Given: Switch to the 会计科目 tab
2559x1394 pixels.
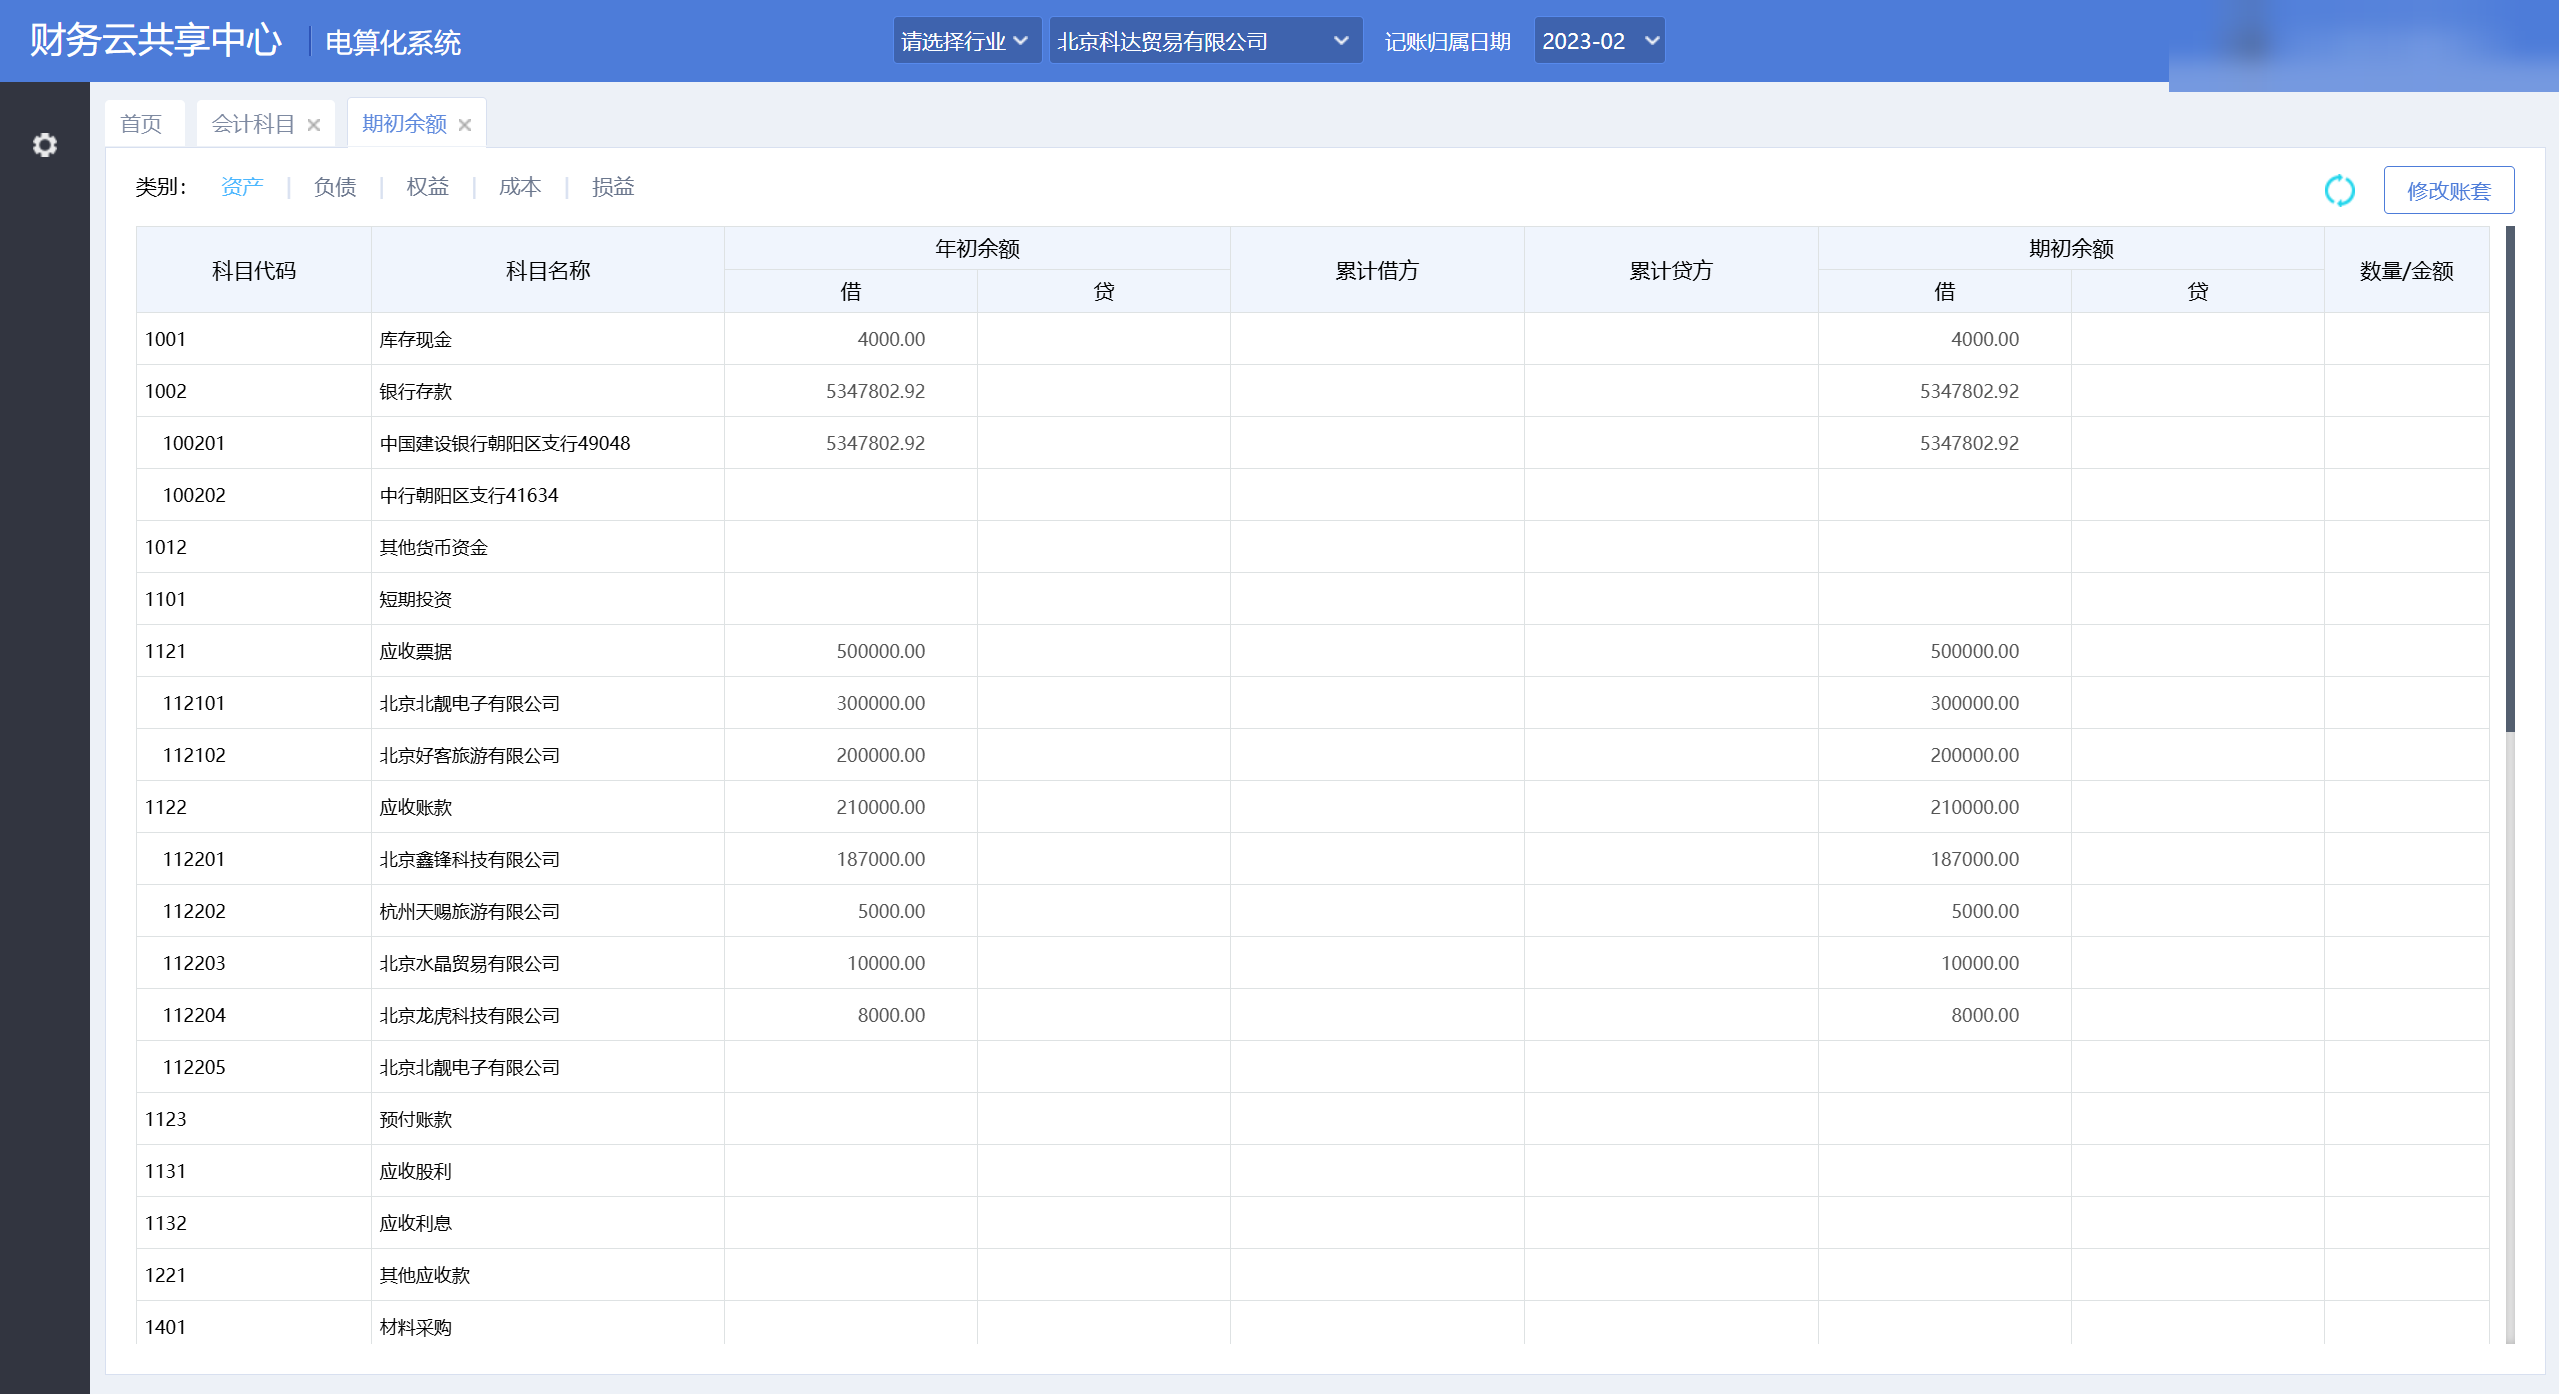Looking at the screenshot, I should click(x=253, y=124).
